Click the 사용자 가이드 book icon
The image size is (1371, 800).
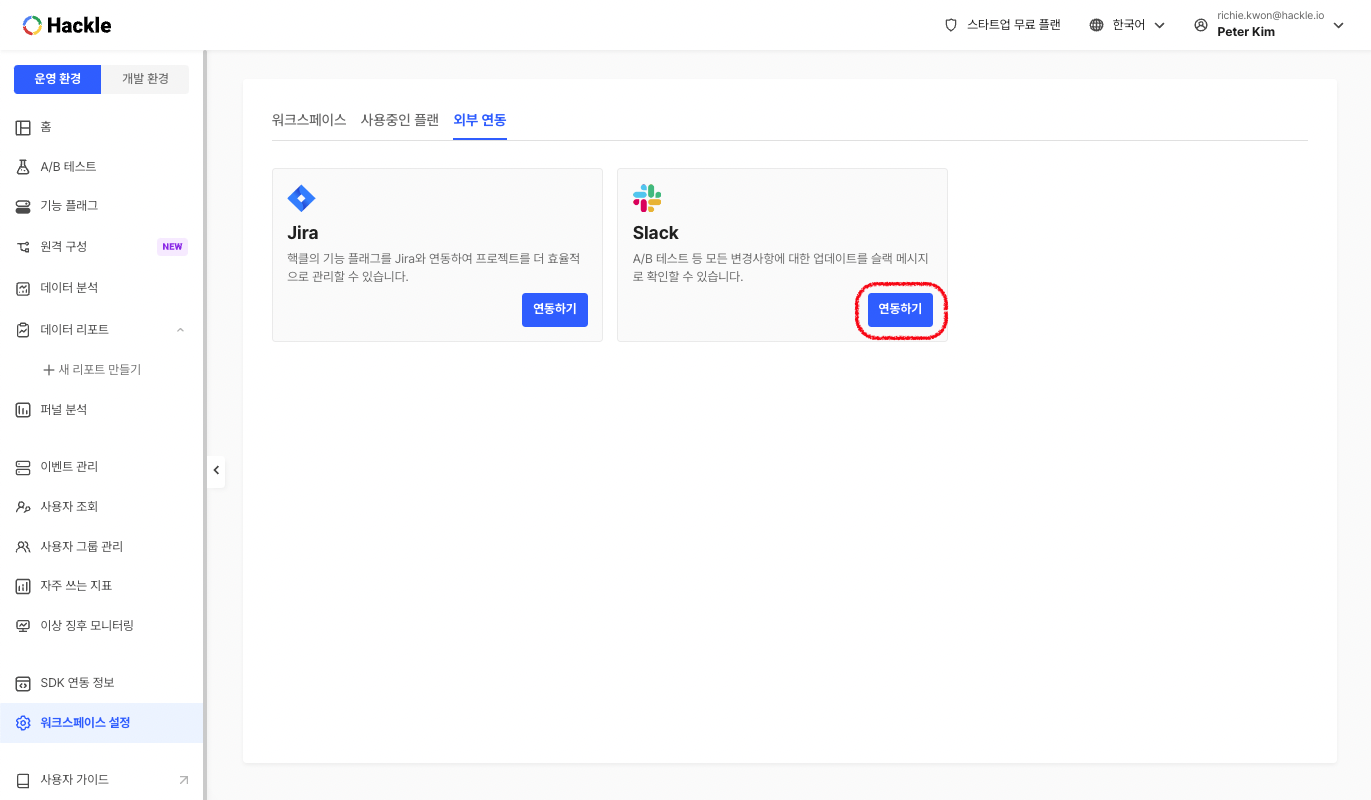(x=23, y=780)
